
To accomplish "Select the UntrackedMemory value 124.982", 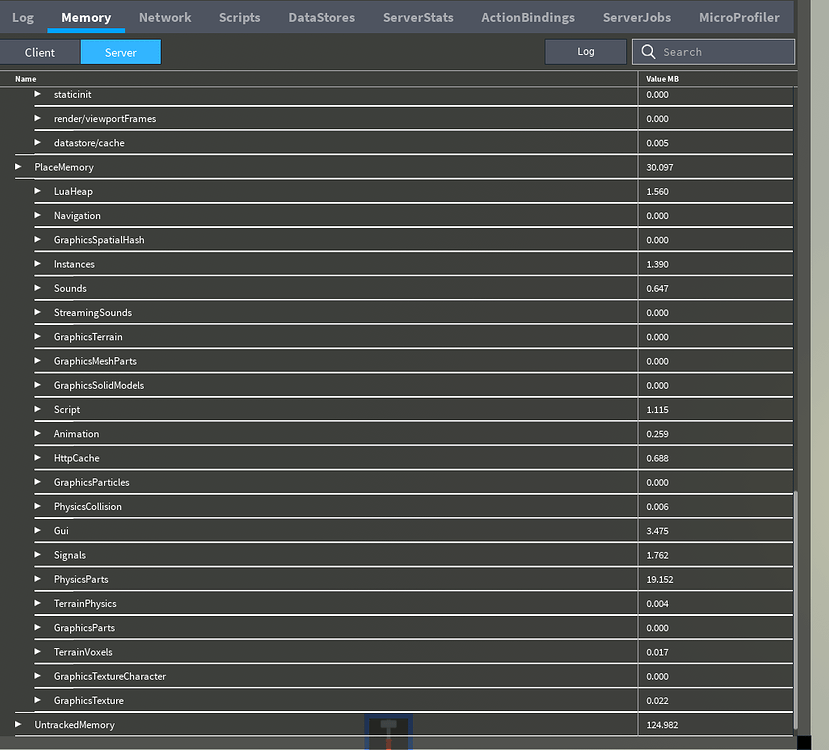I will coord(662,725).
